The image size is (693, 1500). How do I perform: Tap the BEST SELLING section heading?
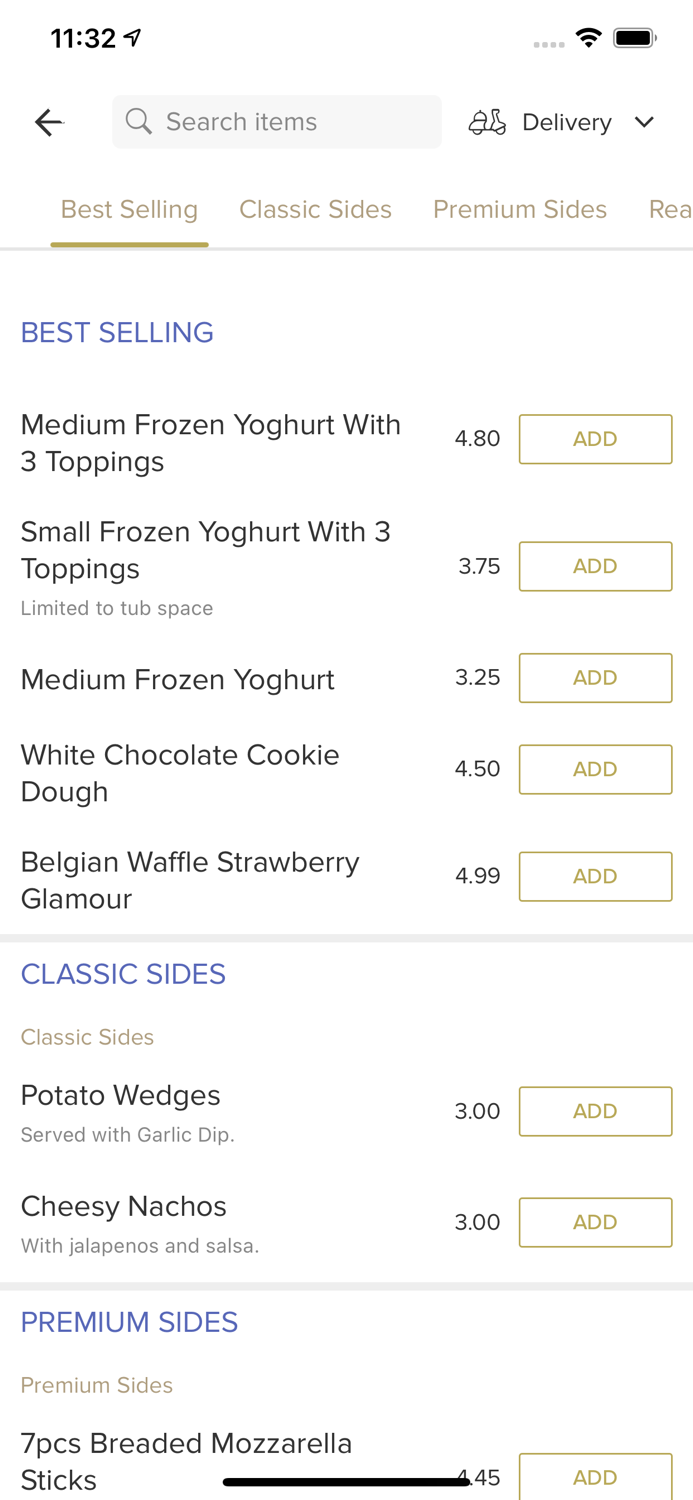click(117, 332)
